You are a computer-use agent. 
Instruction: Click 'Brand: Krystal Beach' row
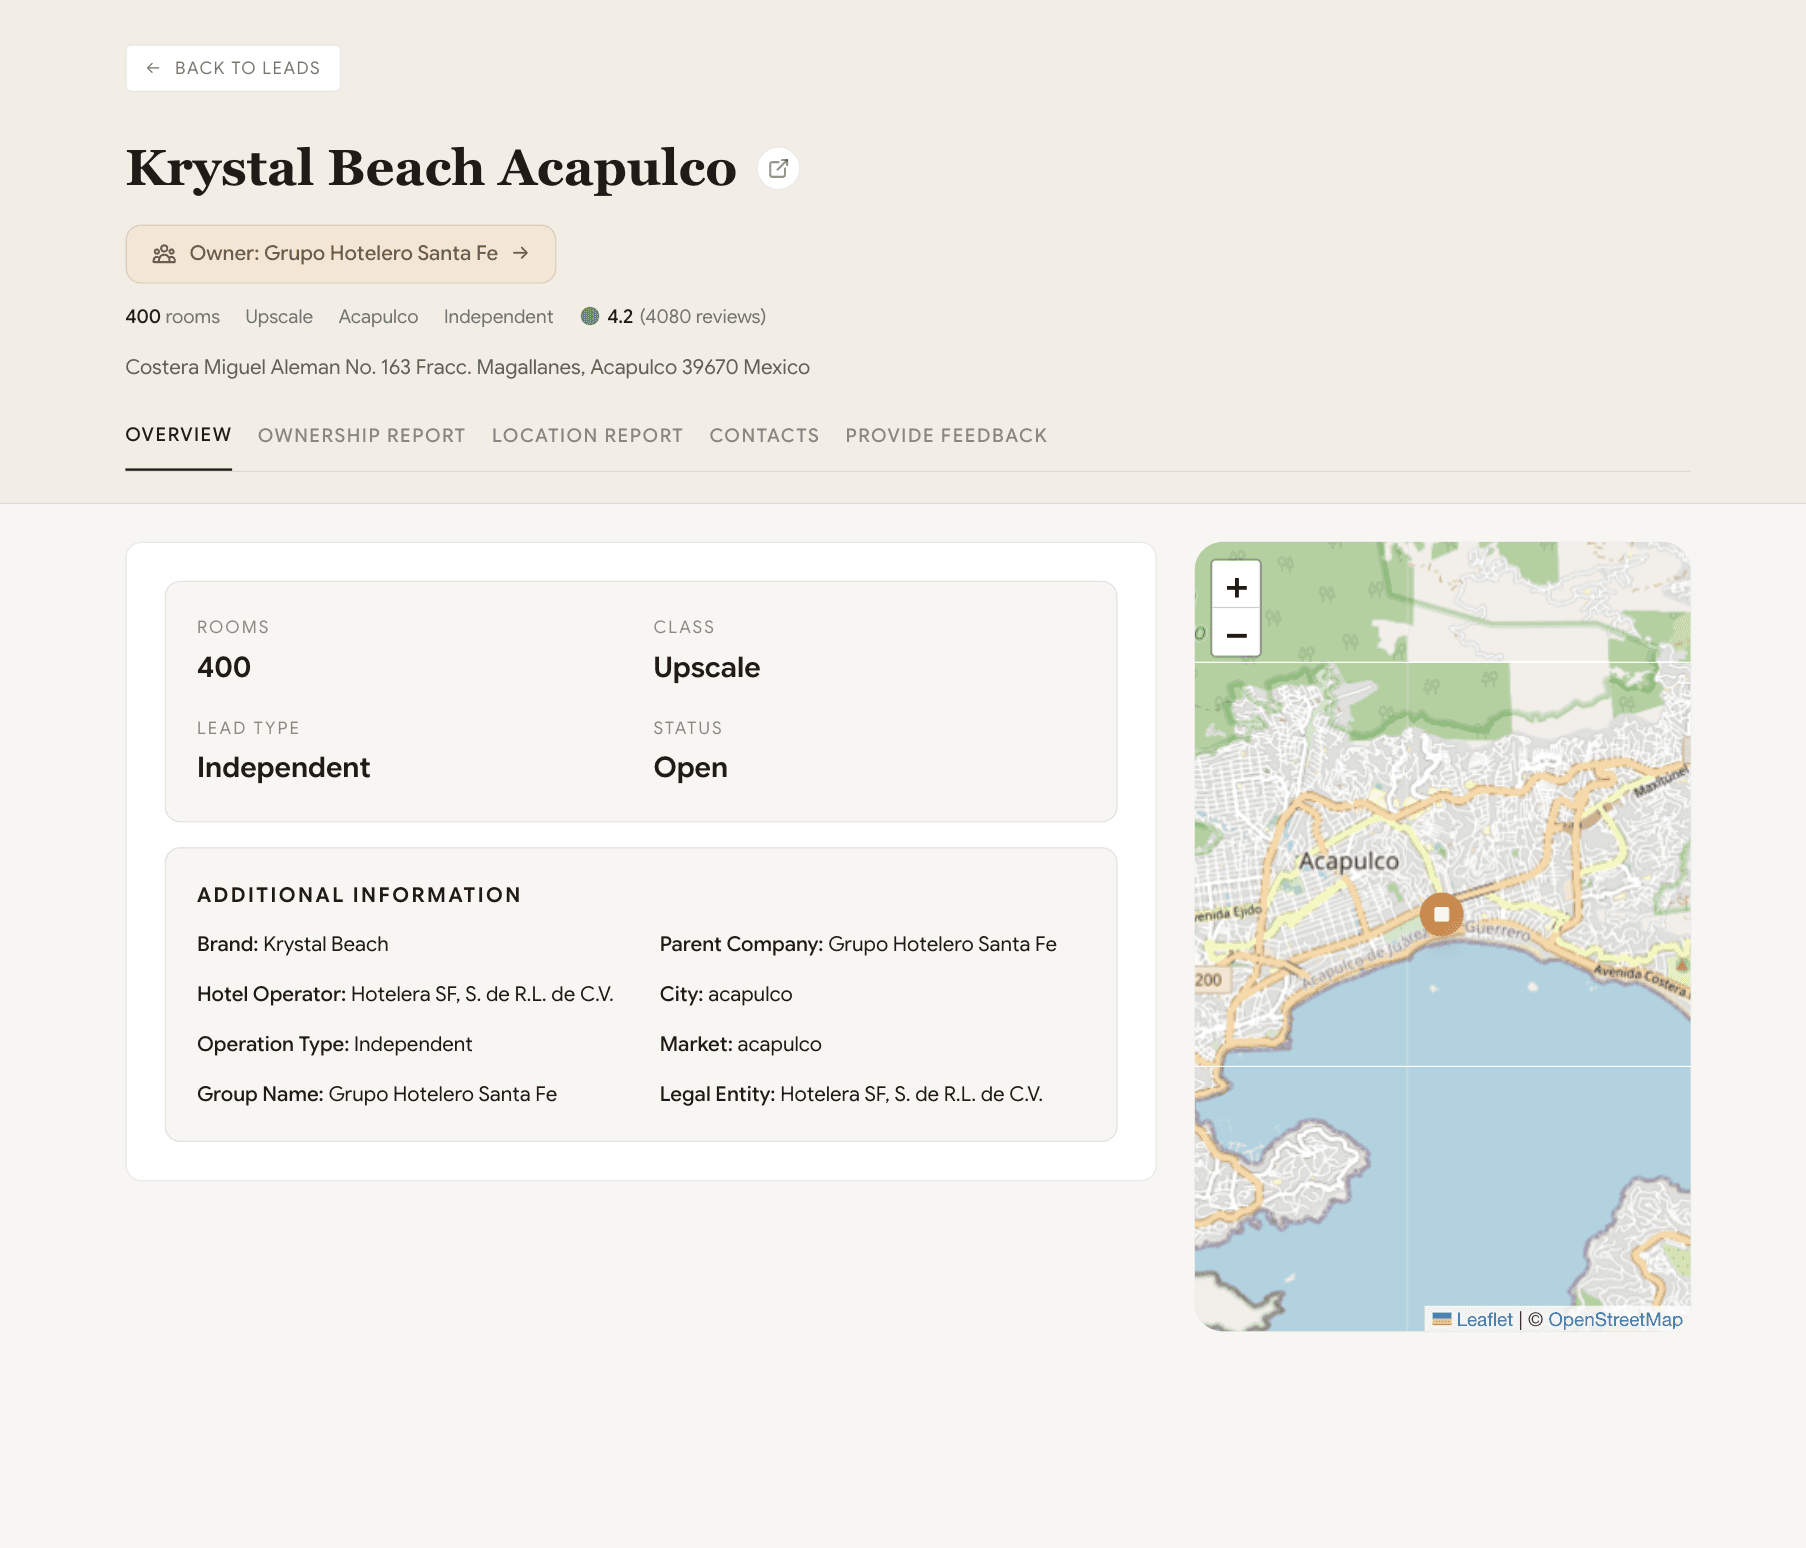[292, 944]
